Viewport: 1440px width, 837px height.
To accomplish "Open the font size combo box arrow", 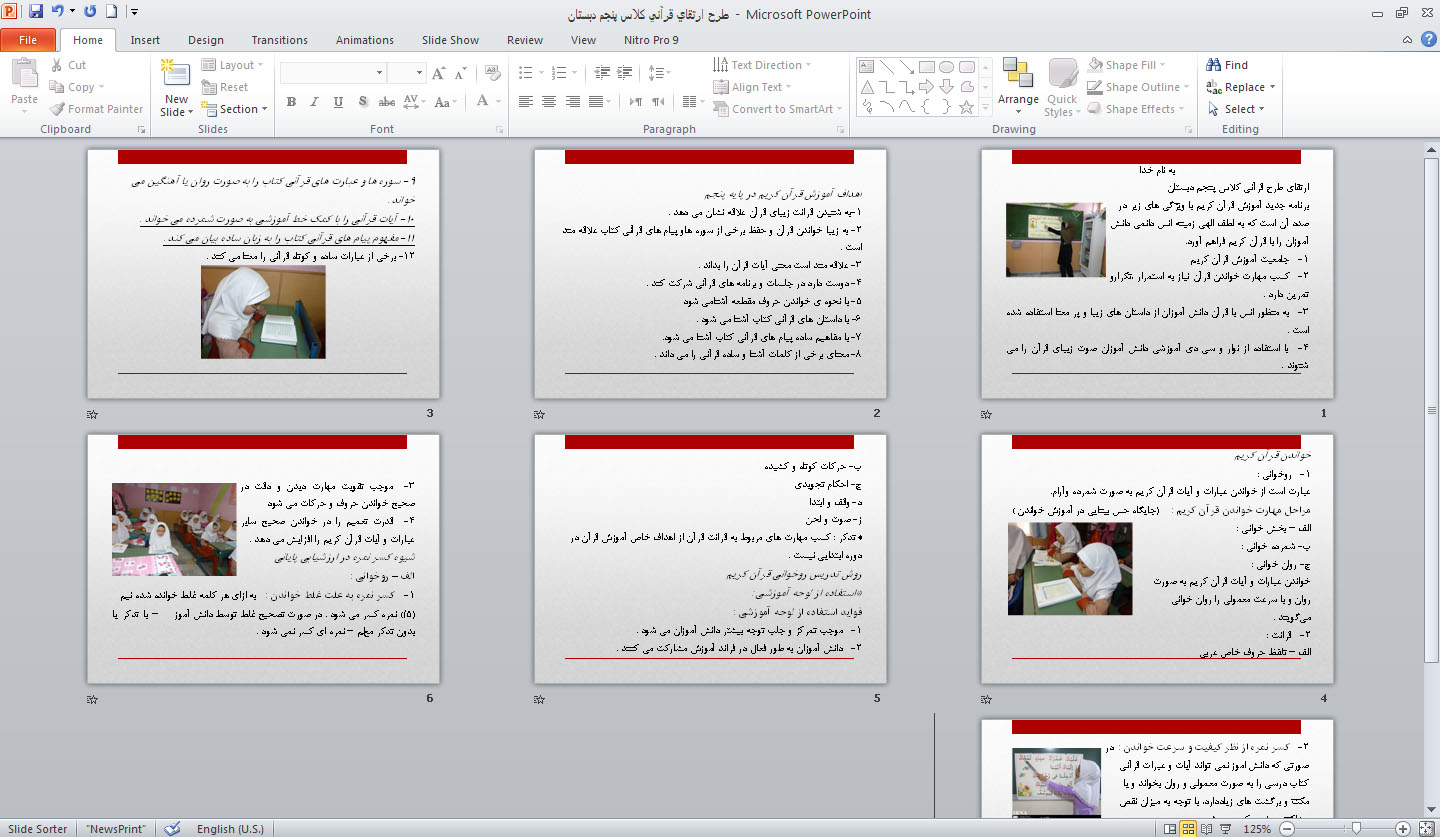I will pos(420,73).
